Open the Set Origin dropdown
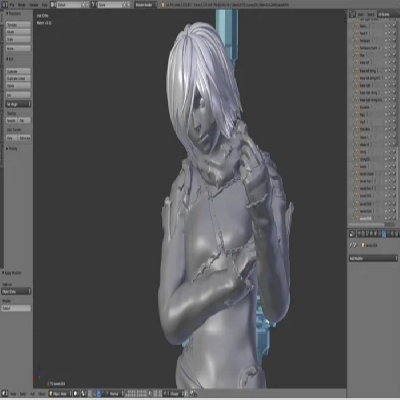400x400 pixels. [18, 104]
